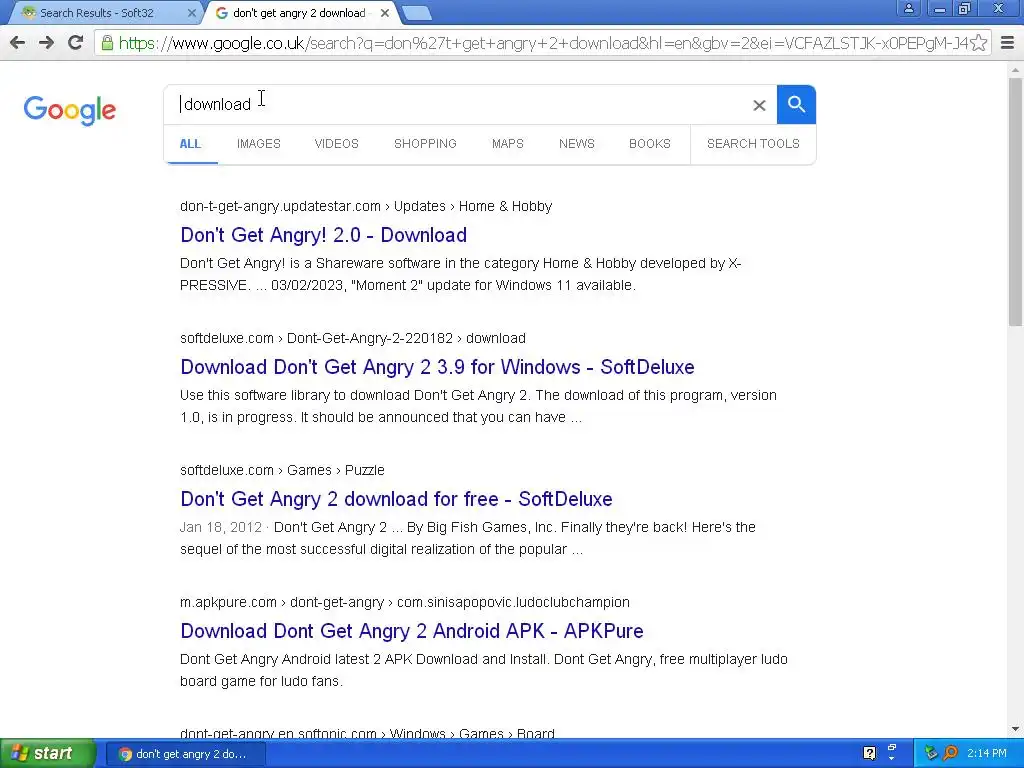
Task: Open Download Don't Get Angry 2 3.9 SoftDeluxe link
Action: coord(437,367)
